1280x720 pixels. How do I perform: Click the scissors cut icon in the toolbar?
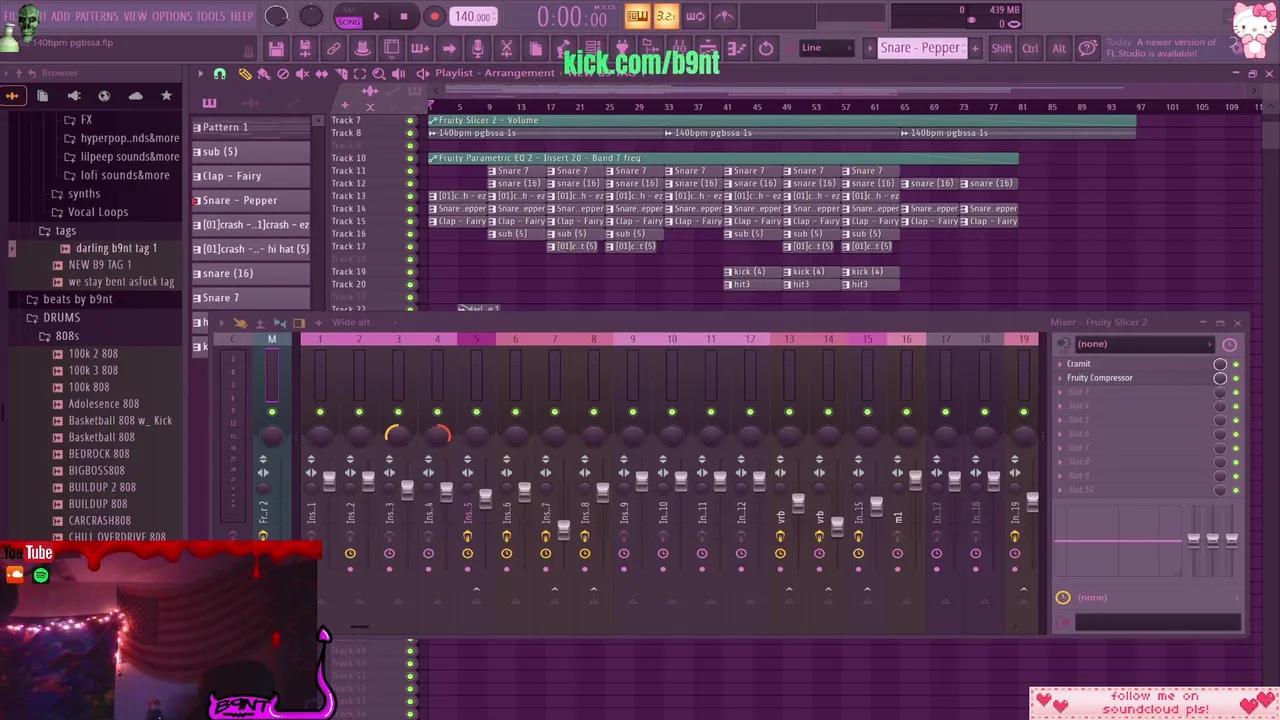[506, 47]
